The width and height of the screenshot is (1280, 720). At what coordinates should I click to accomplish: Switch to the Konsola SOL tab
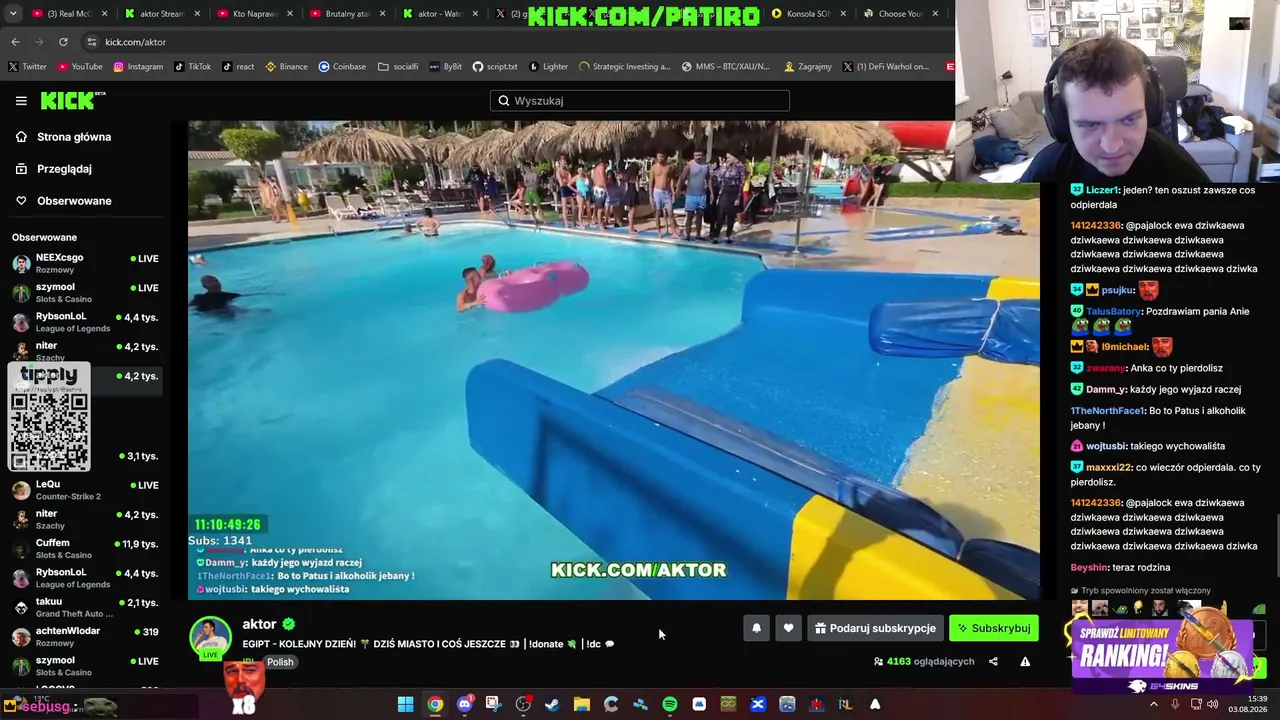(x=808, y=14)
